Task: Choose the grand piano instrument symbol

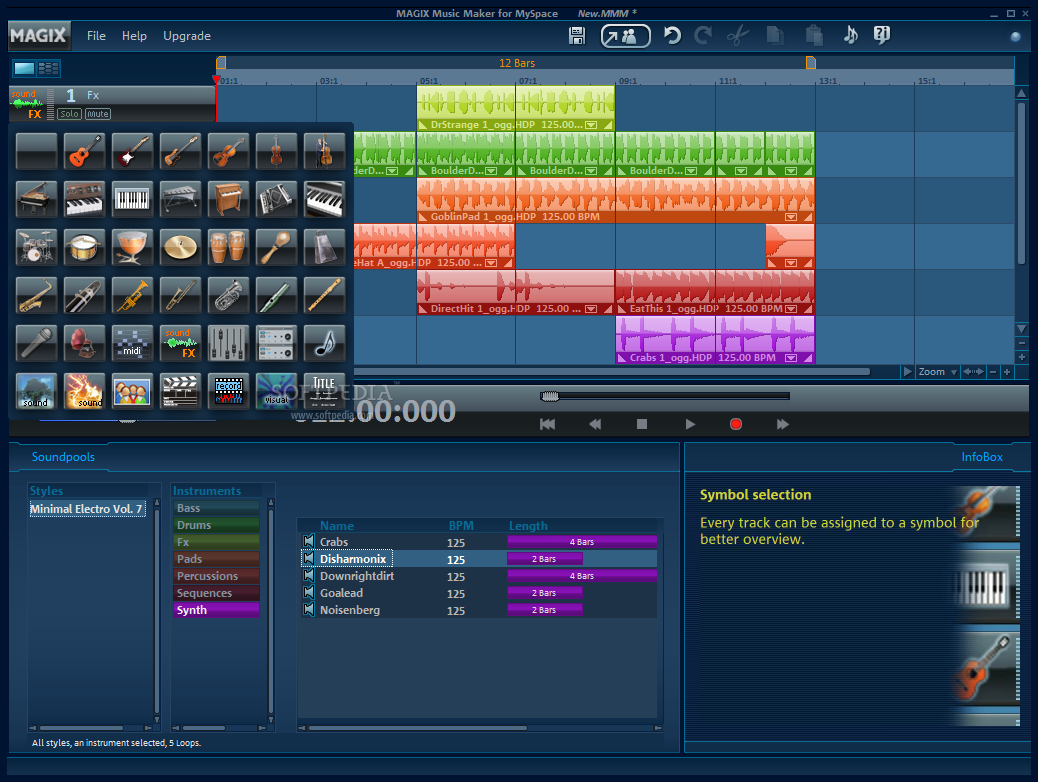Action: pos(36,199)
